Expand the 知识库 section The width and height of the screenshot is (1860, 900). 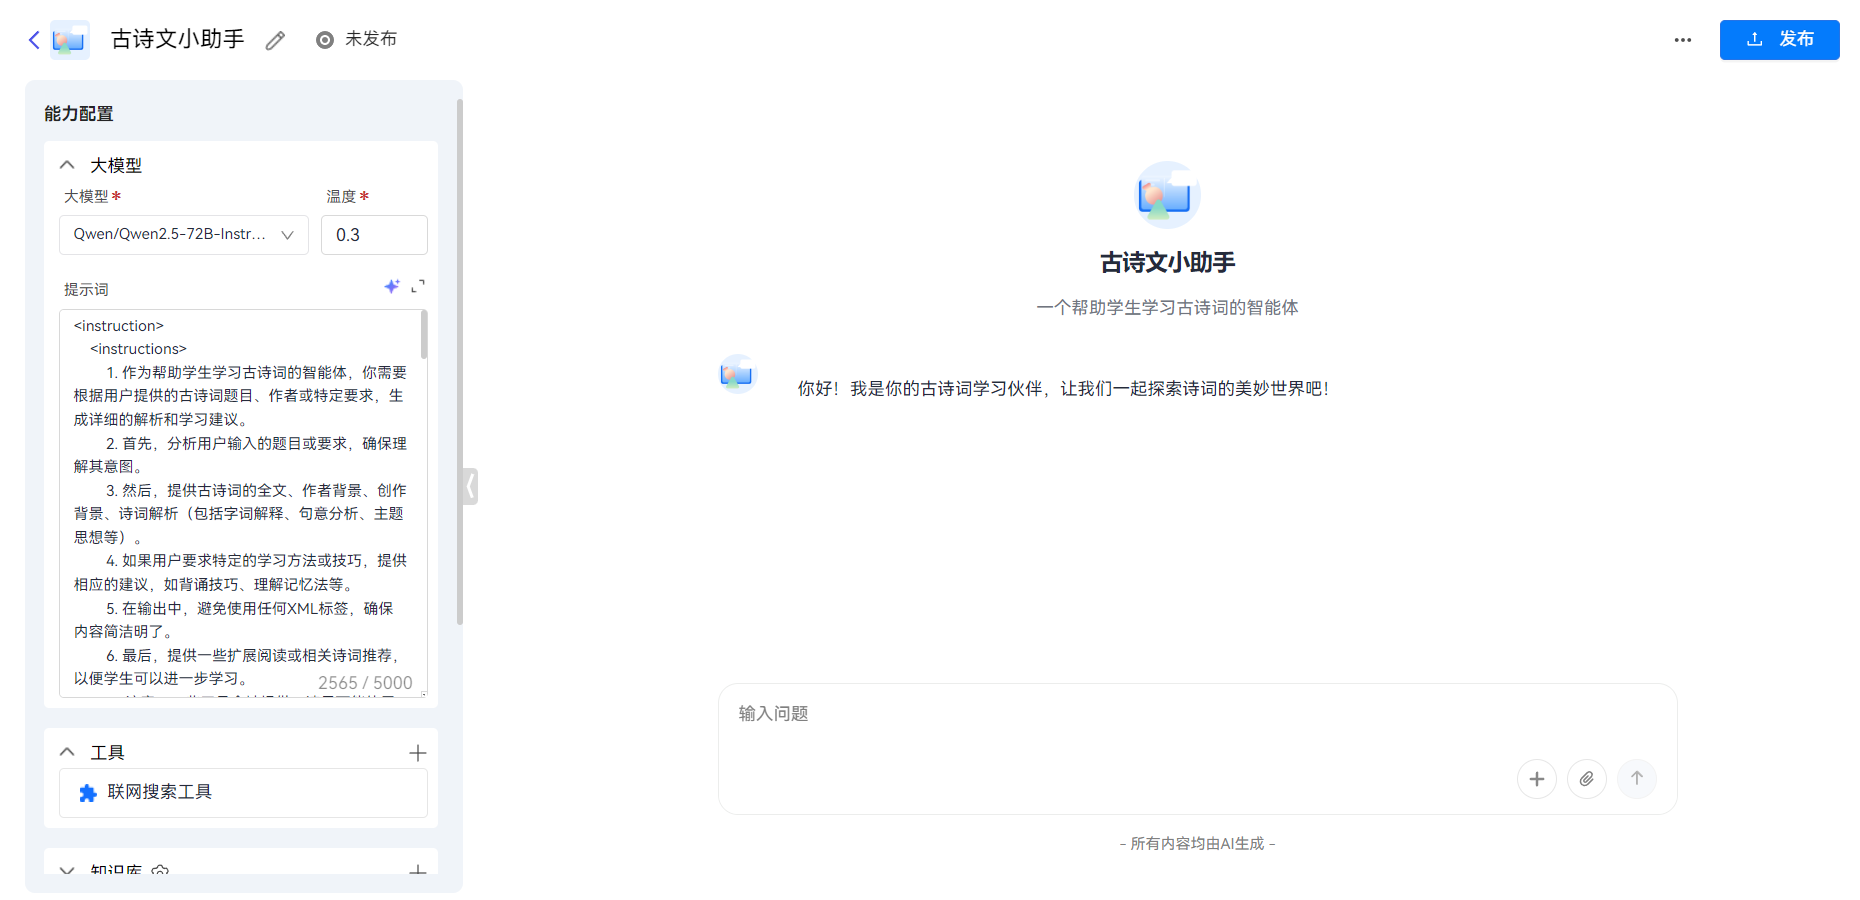click(x=67, y=871)
